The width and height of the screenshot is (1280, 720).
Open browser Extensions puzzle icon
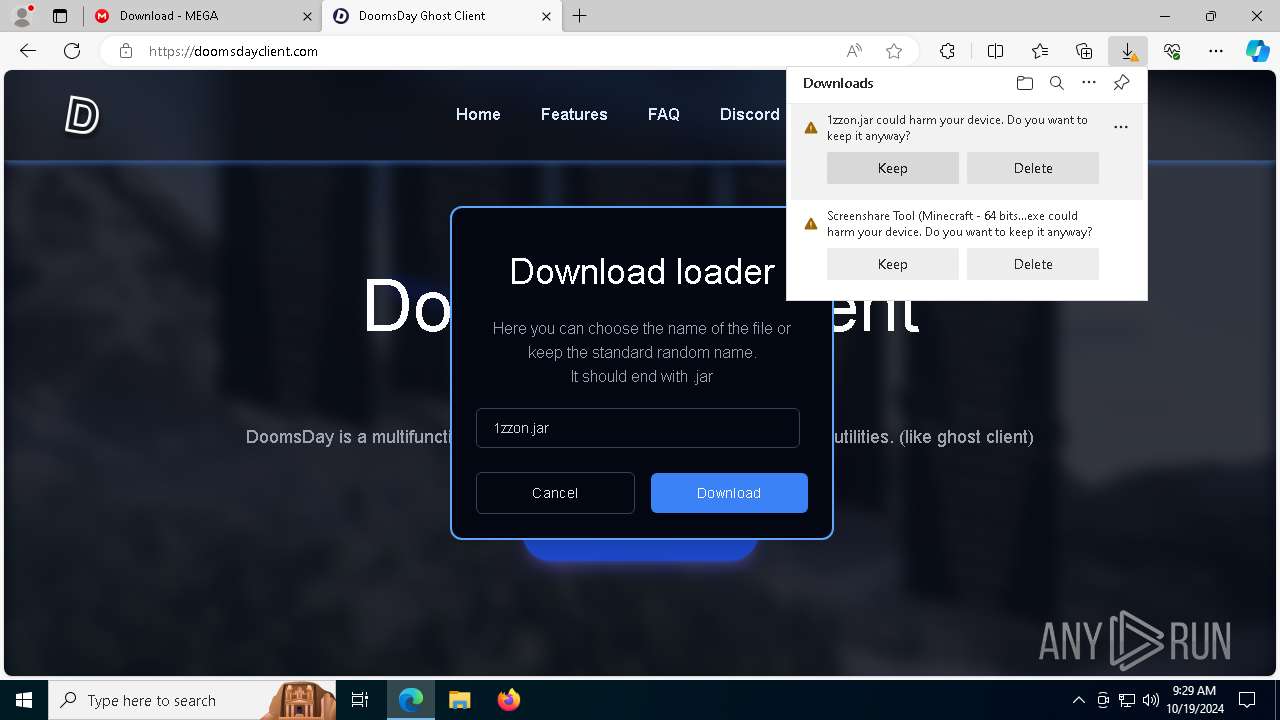(x=947, y=51)
